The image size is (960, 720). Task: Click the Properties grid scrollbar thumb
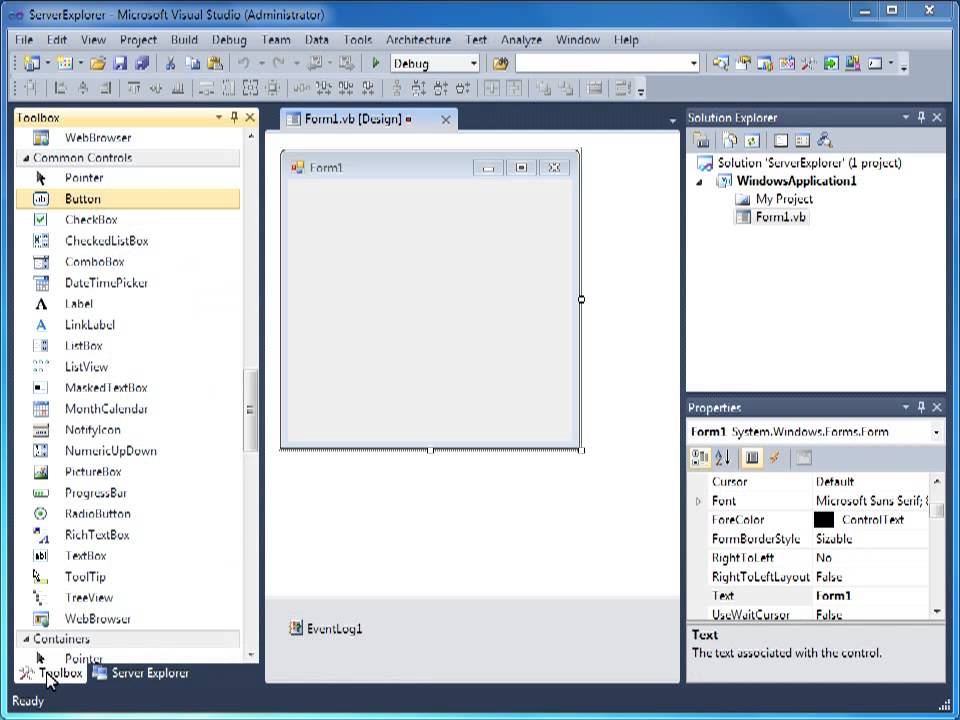937,509
